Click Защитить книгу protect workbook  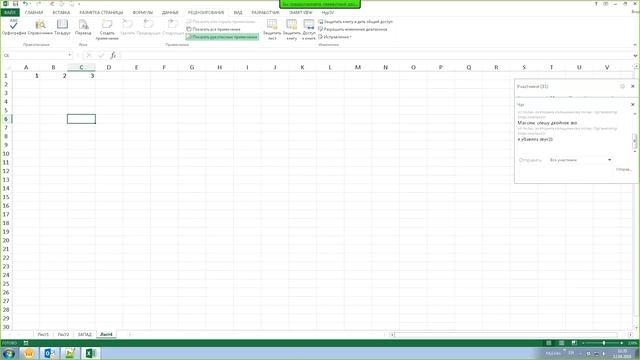click(x=291, y=29)
